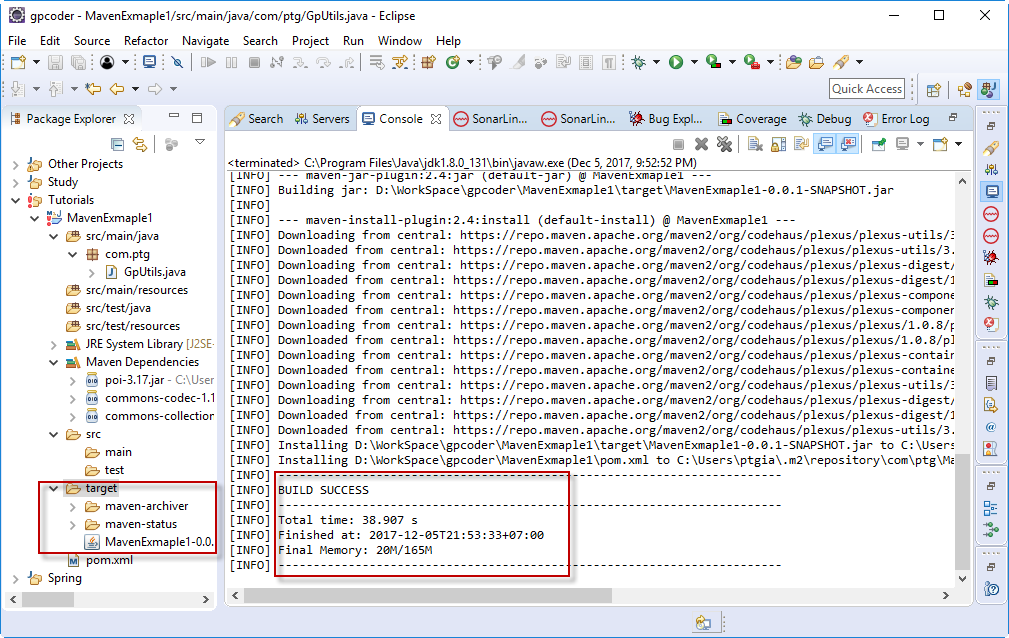Click the green Run button in toolbar

(x=676, y=62)
